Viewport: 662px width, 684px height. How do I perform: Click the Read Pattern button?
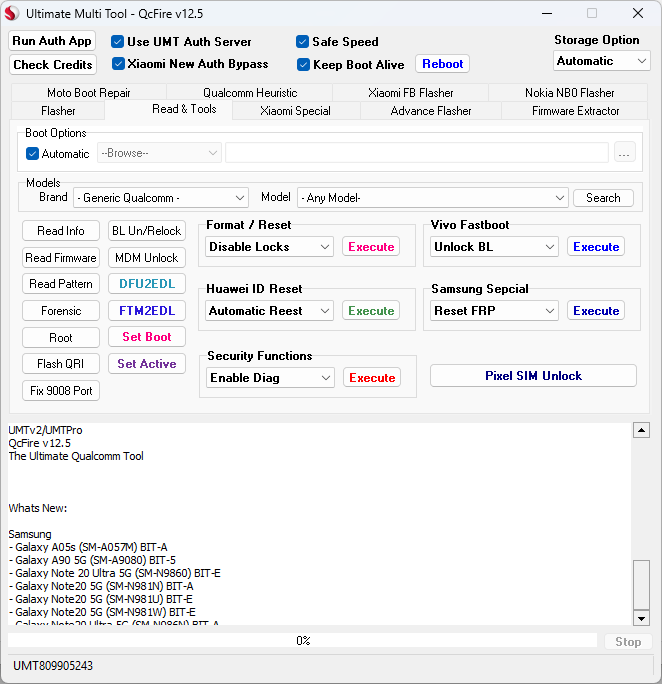point(61,284)
